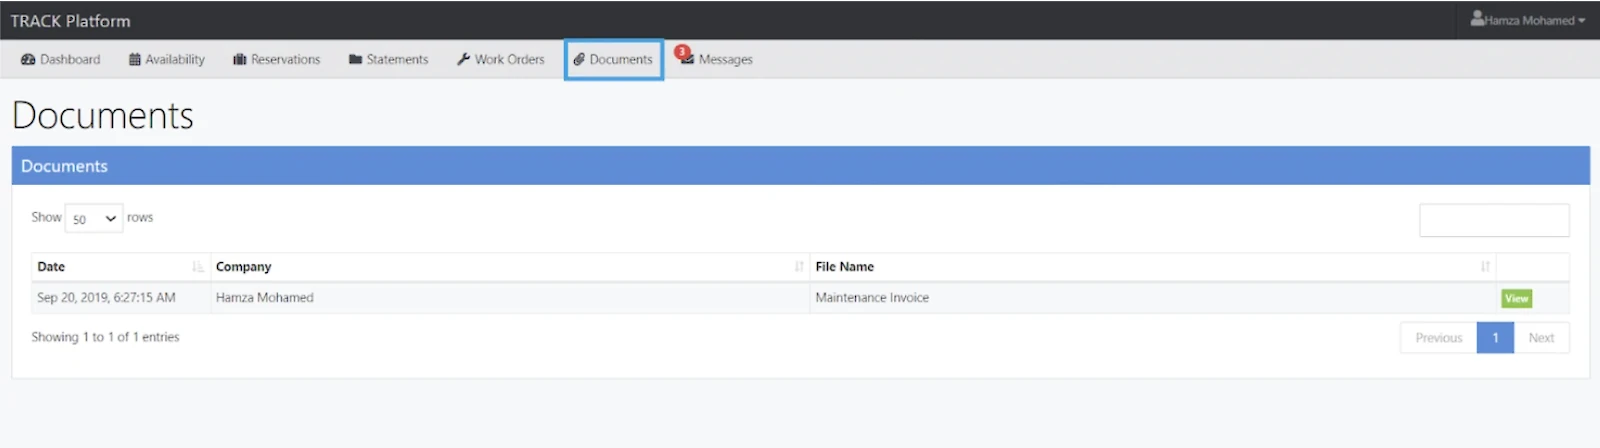Go to the Availability page
Viewport: 1600px width, 448px height.
(167, 59)
